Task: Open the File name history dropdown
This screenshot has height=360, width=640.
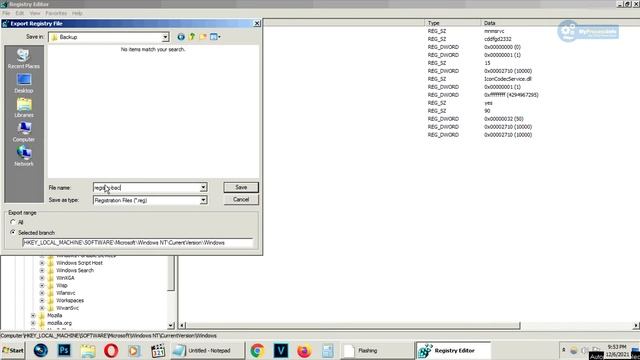Action: point(203,187)
